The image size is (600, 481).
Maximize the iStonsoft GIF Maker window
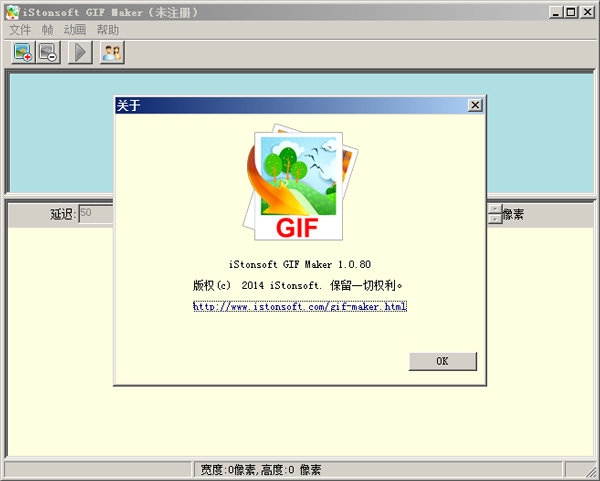tap(571, 12)
